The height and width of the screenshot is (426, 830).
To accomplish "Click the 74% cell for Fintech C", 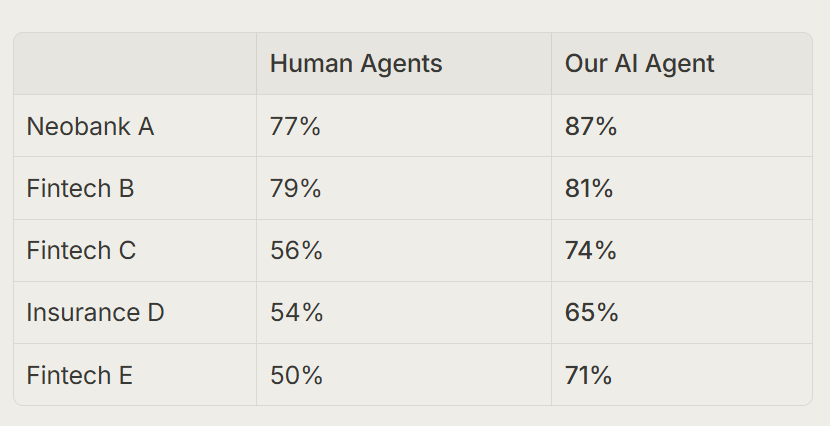I will click(x=682, y=250).
